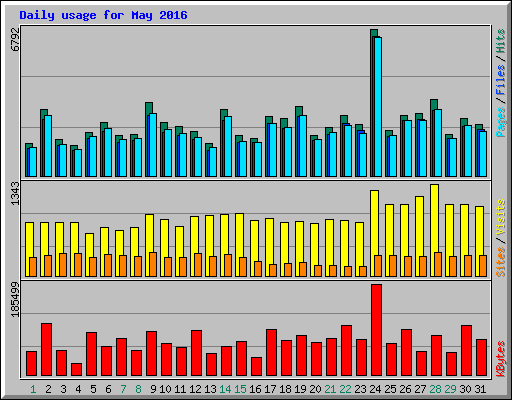The width and height of the screenshot is (512, 400).
Task: Click the red KBytes bar for day 16
Action: (257, 366)
